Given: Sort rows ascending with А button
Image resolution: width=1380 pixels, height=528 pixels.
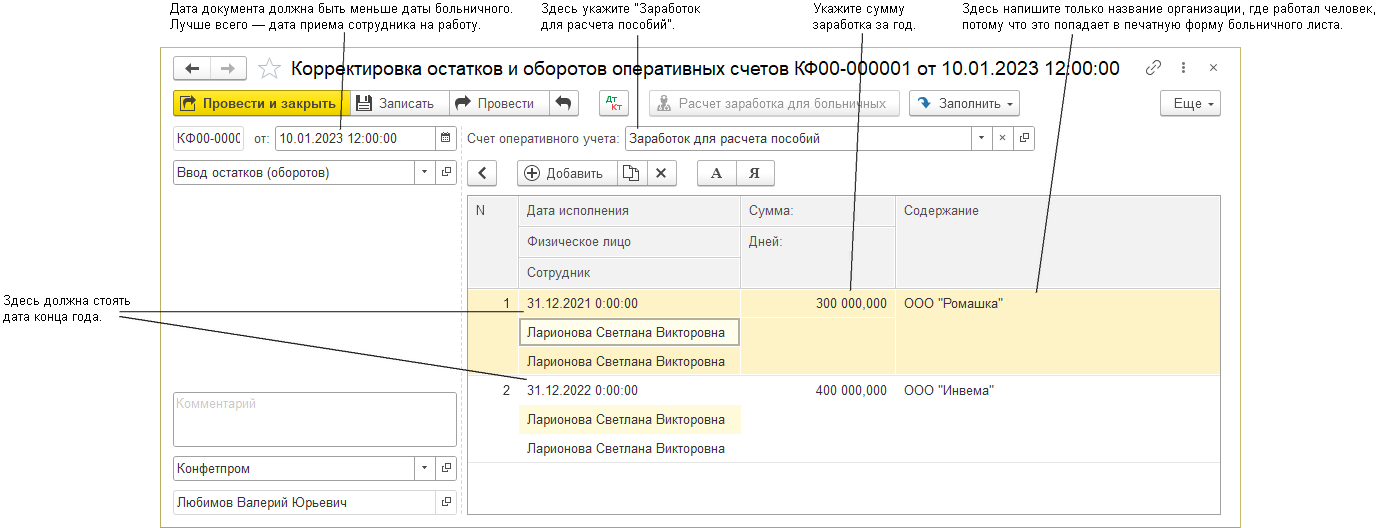Looking at the screenshot, I should 716,173.
